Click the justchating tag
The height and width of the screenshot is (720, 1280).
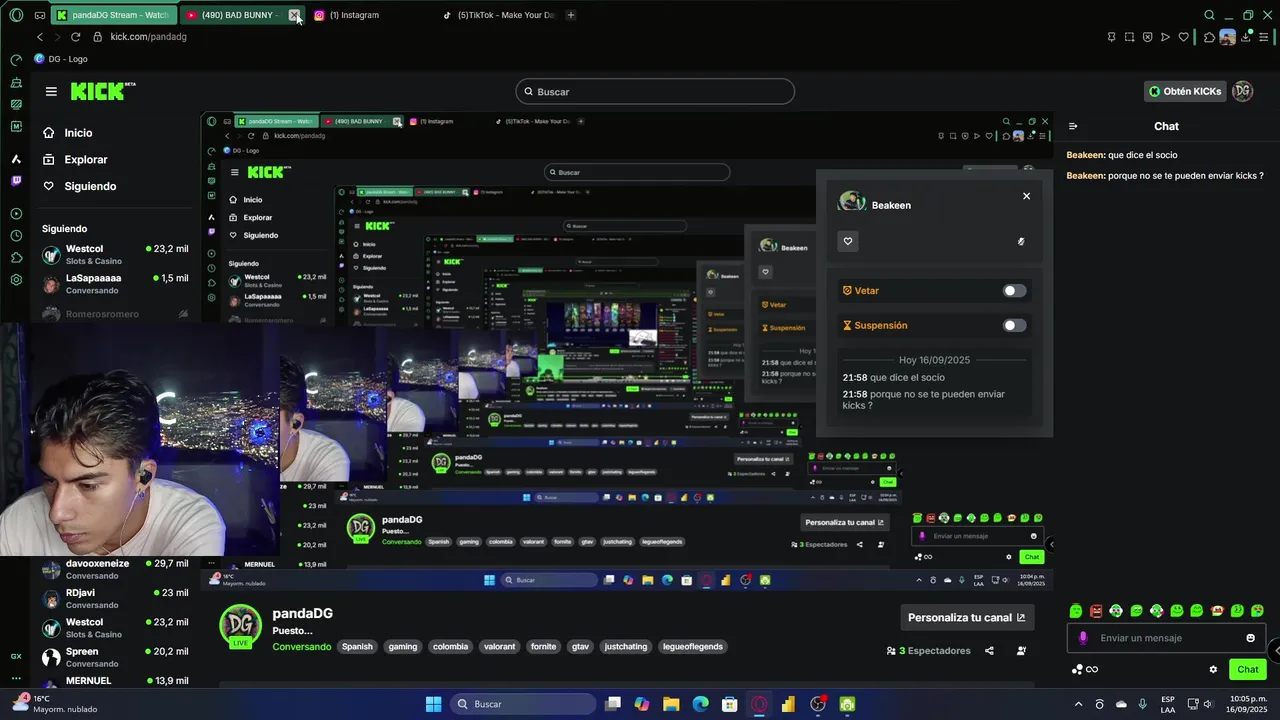[626, 647]
